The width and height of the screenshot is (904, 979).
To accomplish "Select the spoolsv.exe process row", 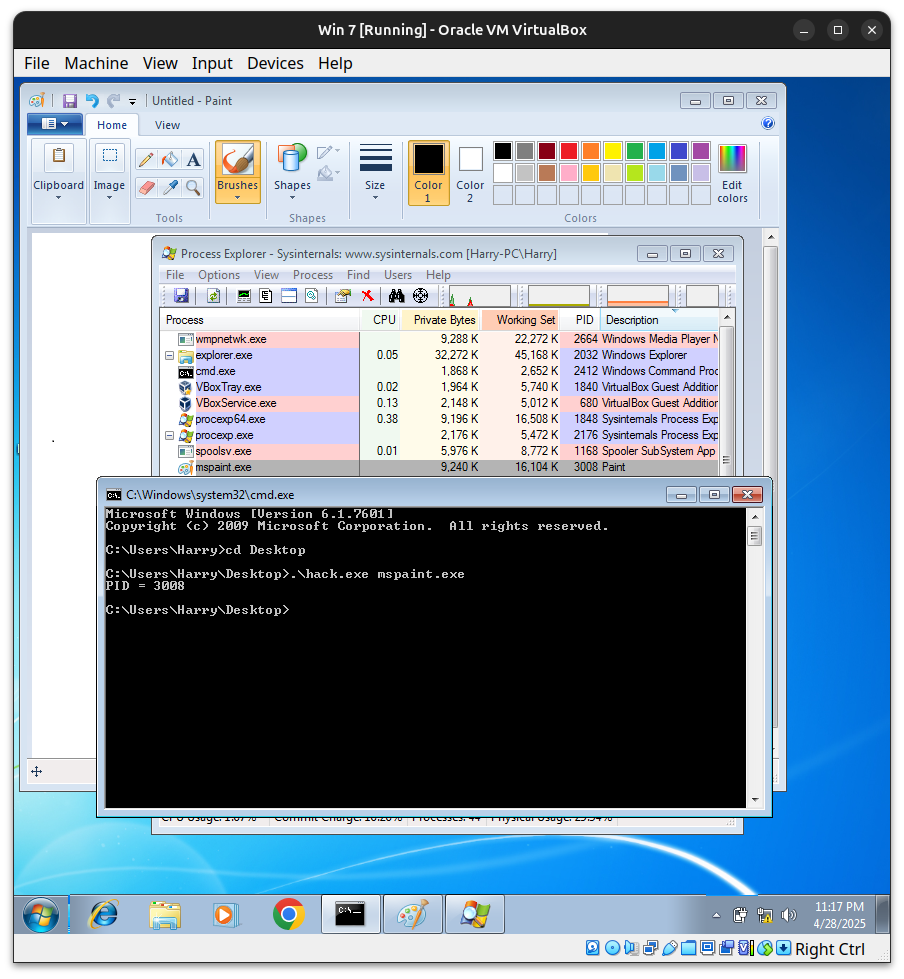I will click(440, 451).
